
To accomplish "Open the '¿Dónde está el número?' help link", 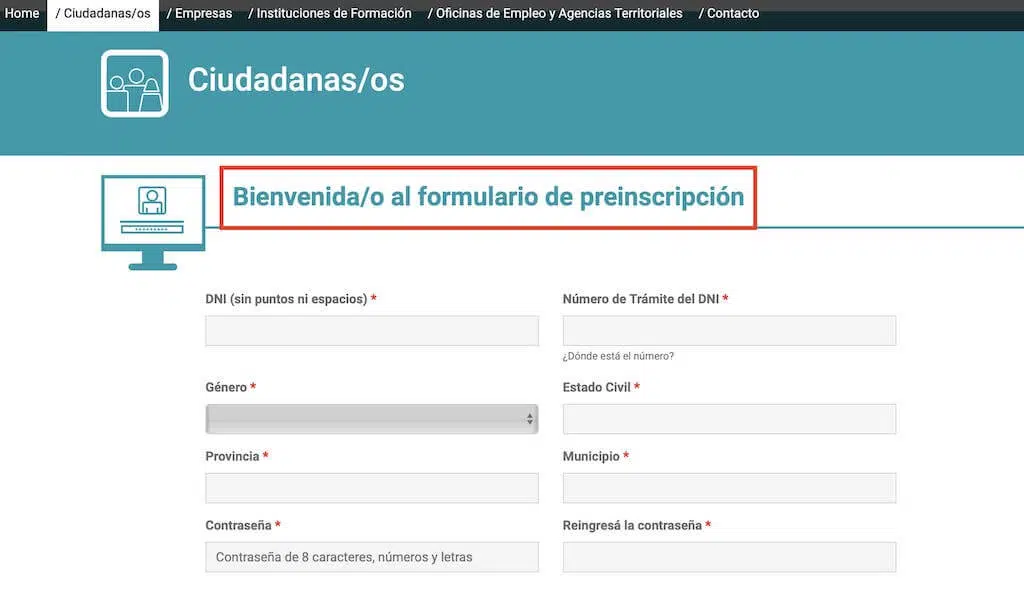I will click(617, 356).
